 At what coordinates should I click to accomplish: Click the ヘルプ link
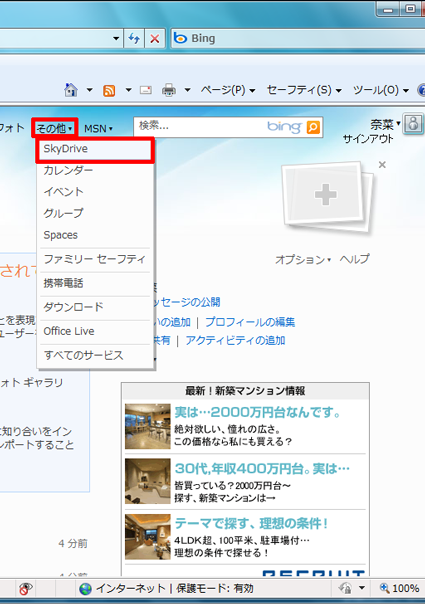click(x=354, y=259)
